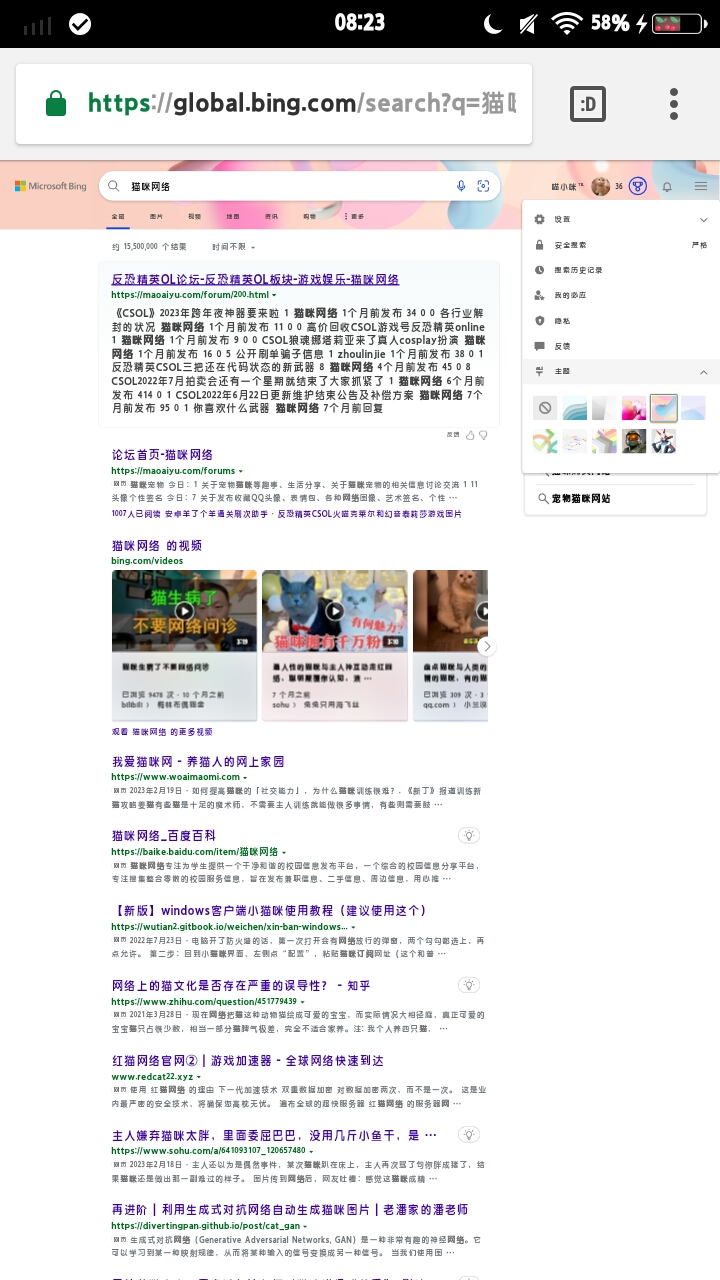Apply the rainbow pride flag theme swatch

coord(604,441)
